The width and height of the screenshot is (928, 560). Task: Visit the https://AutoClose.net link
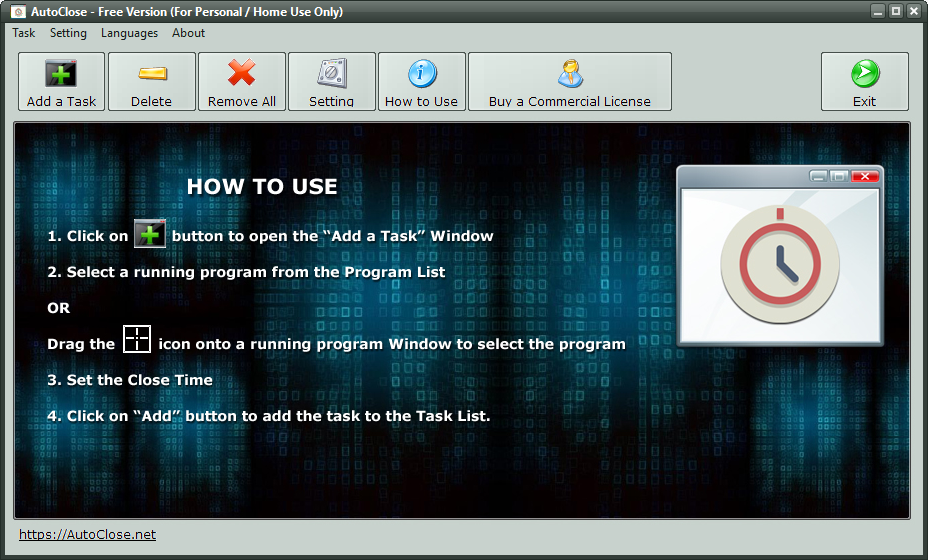[x=87, y=535]
